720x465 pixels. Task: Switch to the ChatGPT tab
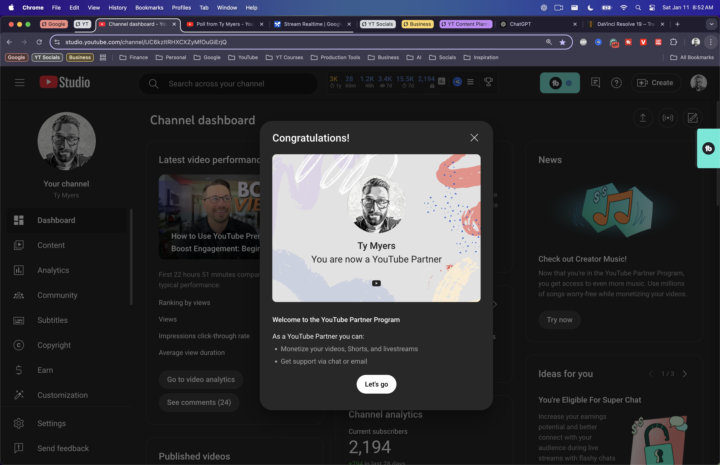coord(520,24)
